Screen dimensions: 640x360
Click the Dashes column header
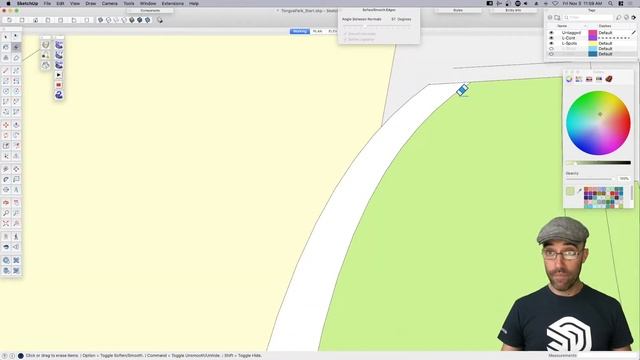605,26
